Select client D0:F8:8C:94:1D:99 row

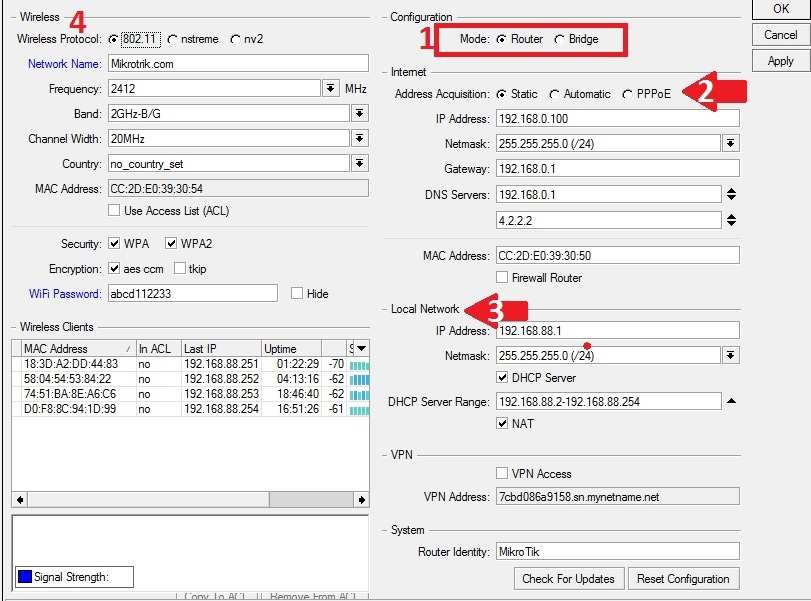tap(190, 409)
